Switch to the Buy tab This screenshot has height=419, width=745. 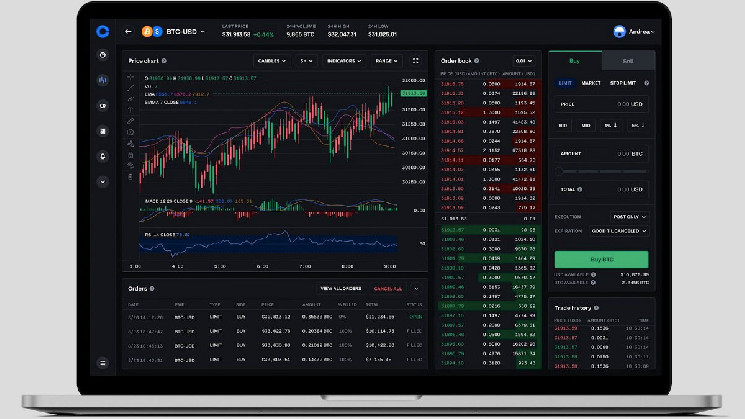[575, 61]
